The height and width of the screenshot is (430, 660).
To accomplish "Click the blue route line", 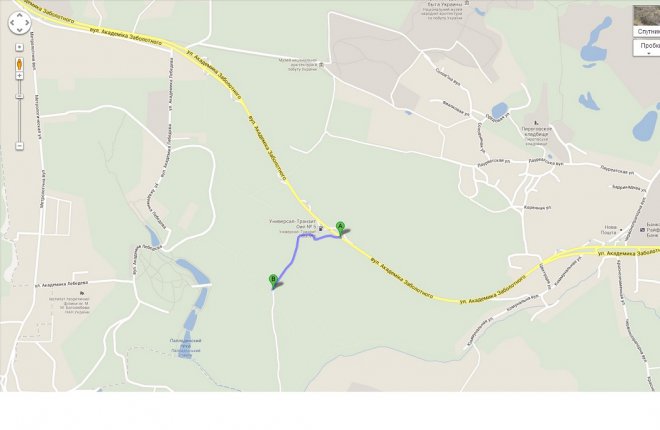I will coord(290,261).
